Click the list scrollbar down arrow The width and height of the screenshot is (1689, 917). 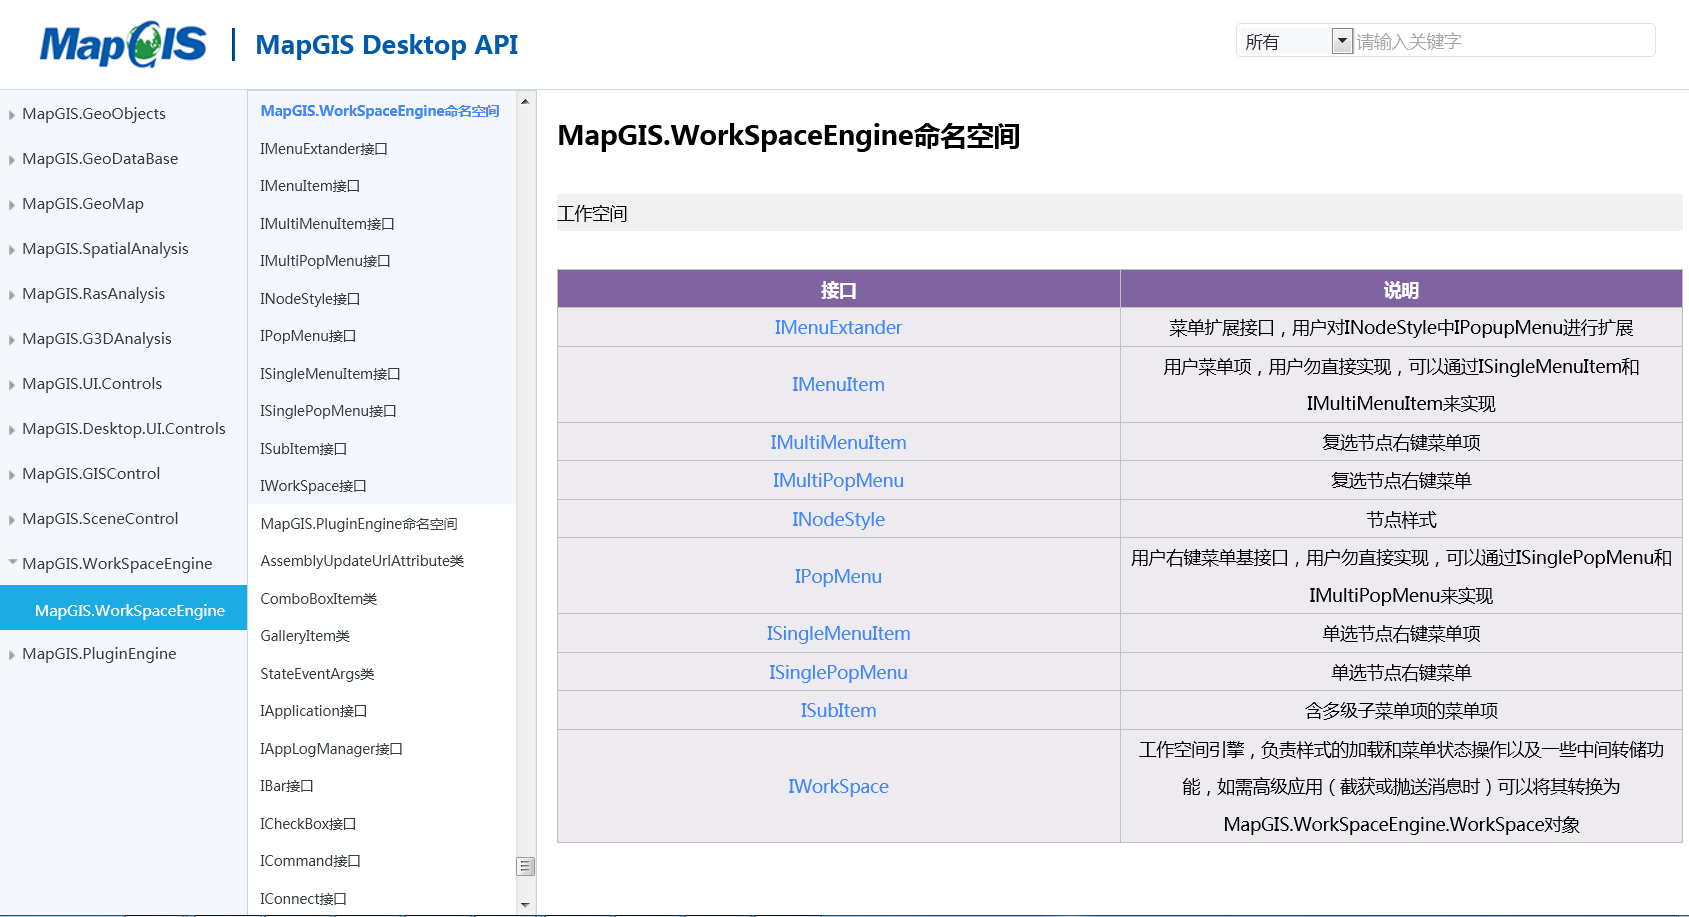[x=526, y=905]
